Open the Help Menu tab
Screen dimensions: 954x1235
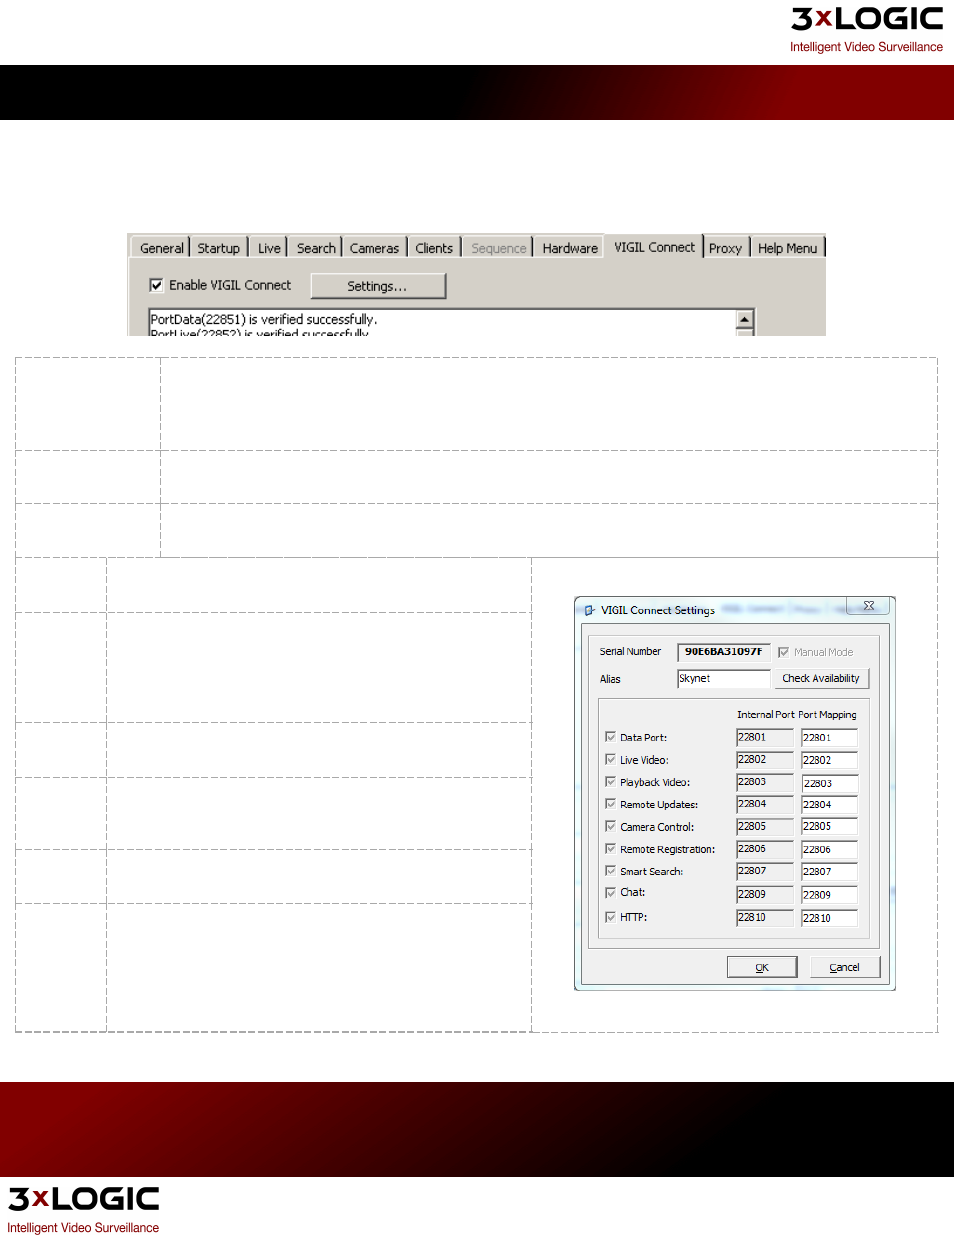[x=787, y=248]
